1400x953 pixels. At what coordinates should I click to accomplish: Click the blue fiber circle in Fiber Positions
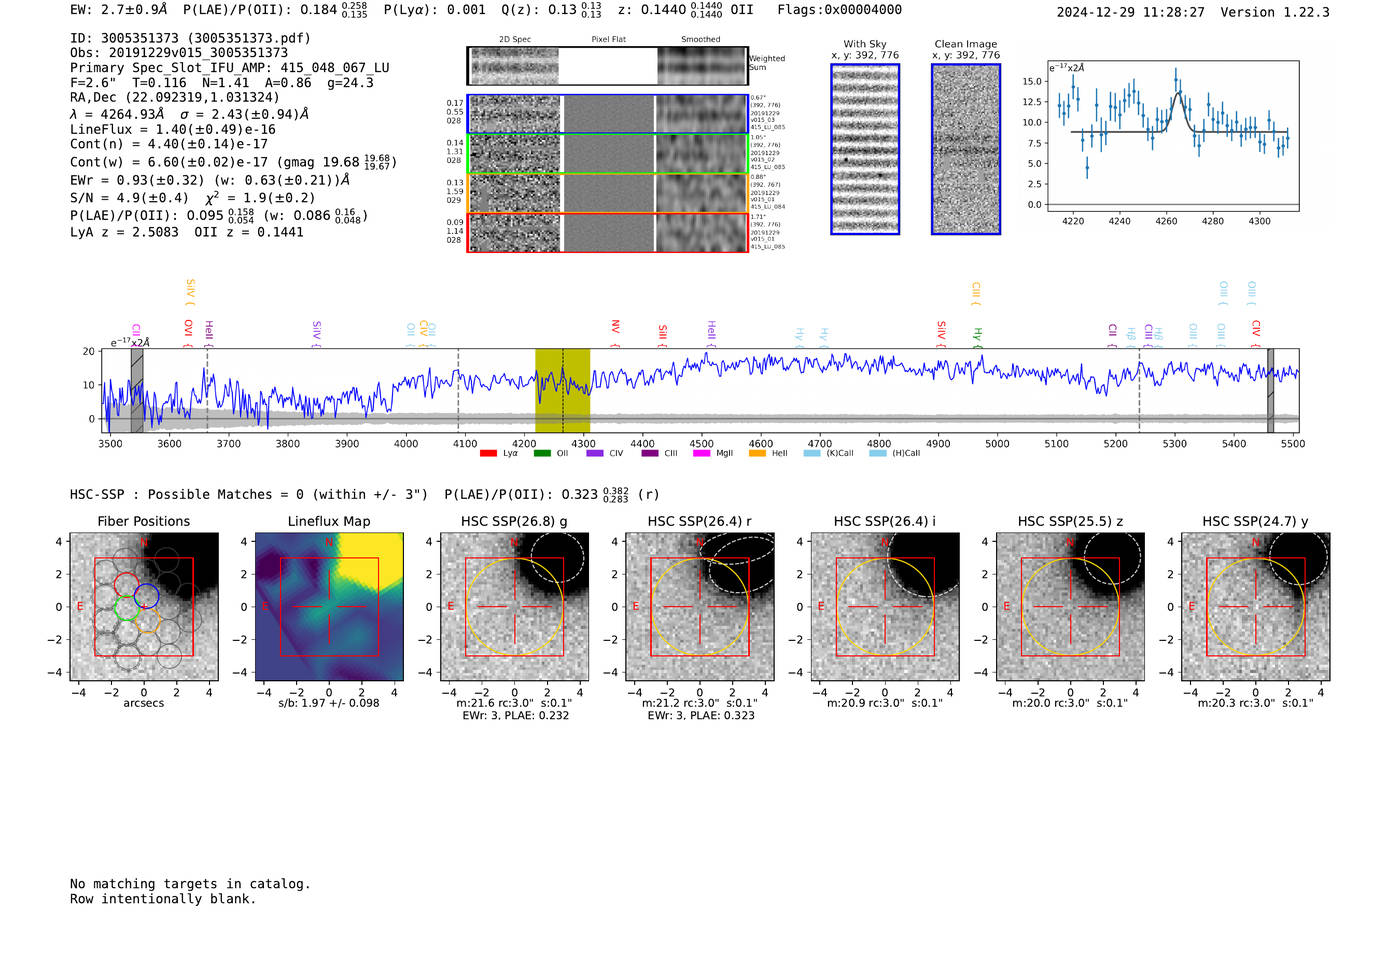pos(146,595)
